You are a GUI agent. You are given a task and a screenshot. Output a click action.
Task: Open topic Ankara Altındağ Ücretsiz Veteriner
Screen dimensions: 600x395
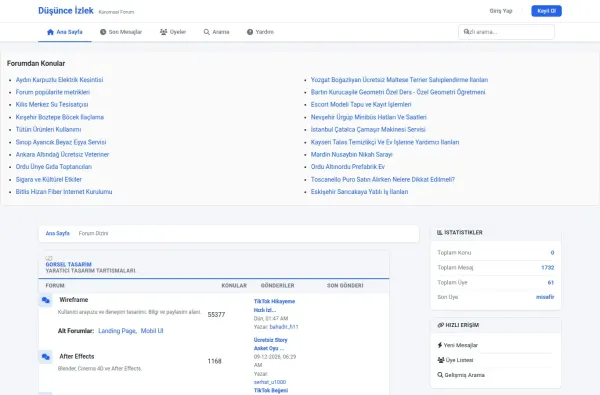pos(62,154)
